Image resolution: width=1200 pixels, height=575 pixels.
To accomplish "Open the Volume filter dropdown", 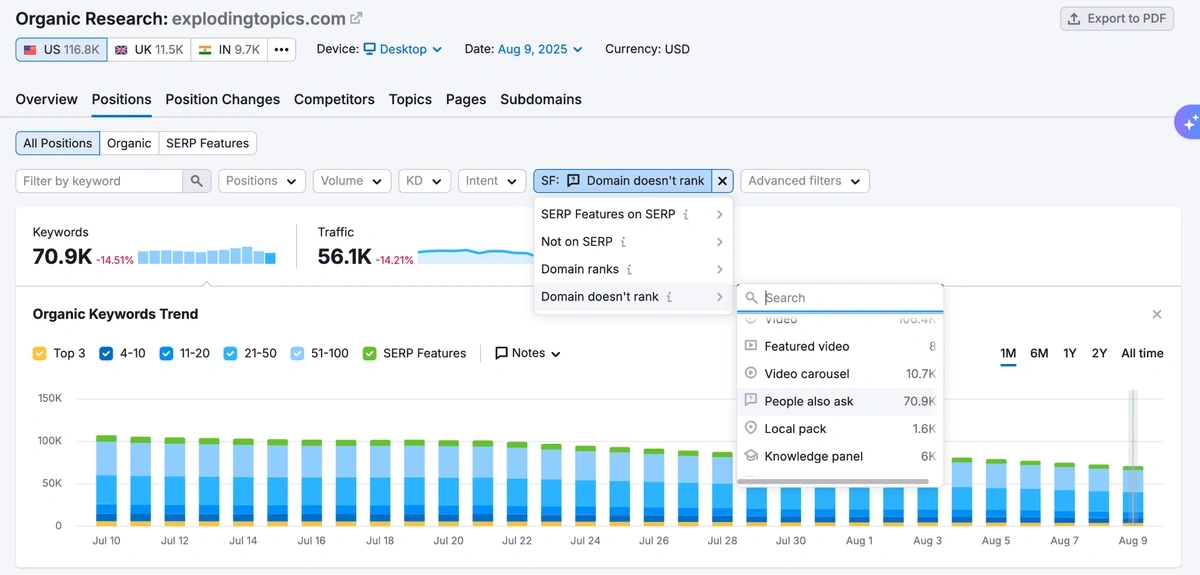I will 351,181.
